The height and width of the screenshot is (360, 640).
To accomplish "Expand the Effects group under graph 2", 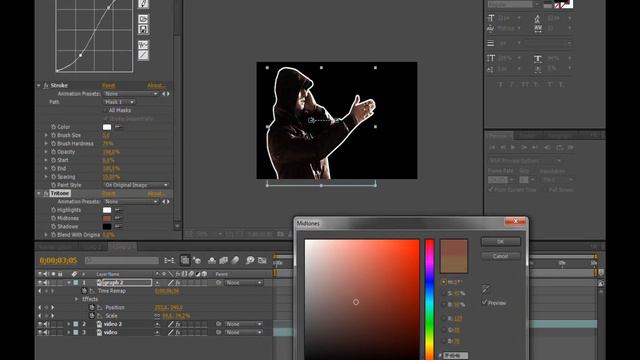I will [76, 299].
